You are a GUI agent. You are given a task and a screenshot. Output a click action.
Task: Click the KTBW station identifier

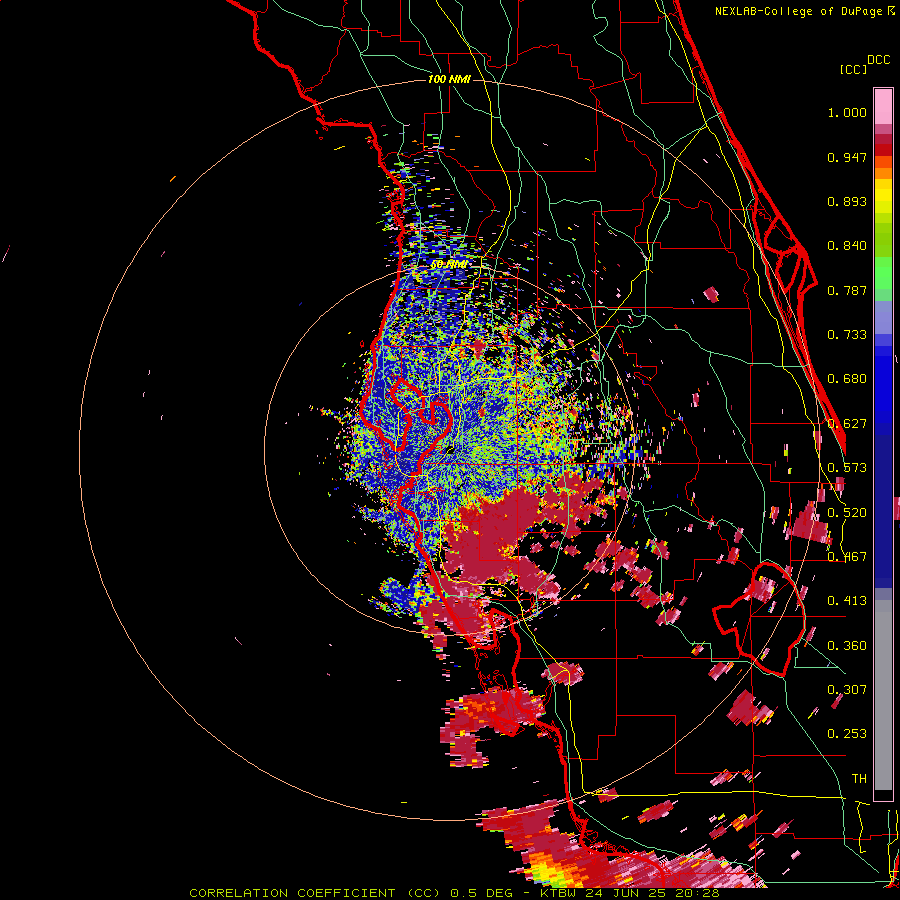pyautogui.click(x=560, y=893)
